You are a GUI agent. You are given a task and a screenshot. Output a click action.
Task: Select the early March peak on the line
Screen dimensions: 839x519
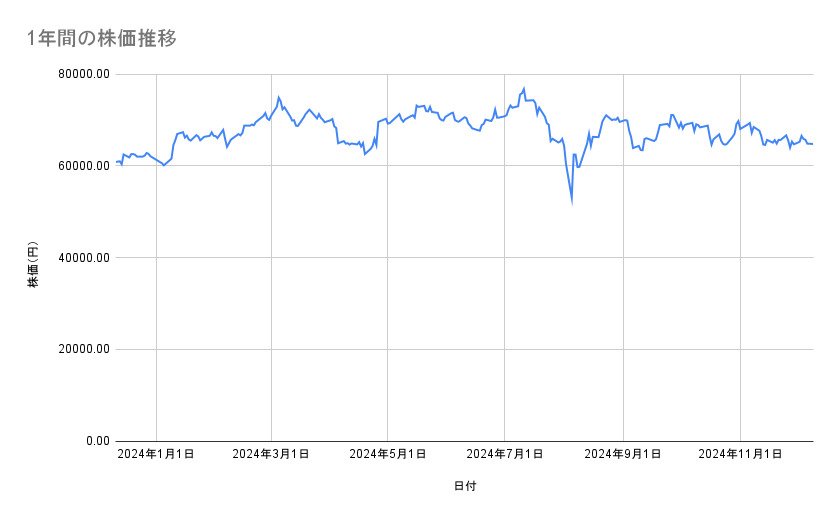[279, 97]
